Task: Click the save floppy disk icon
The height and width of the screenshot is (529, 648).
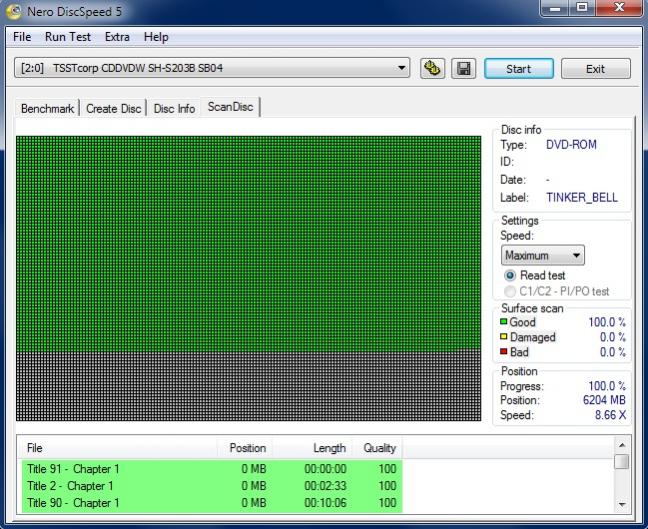Action: point(463,69)
